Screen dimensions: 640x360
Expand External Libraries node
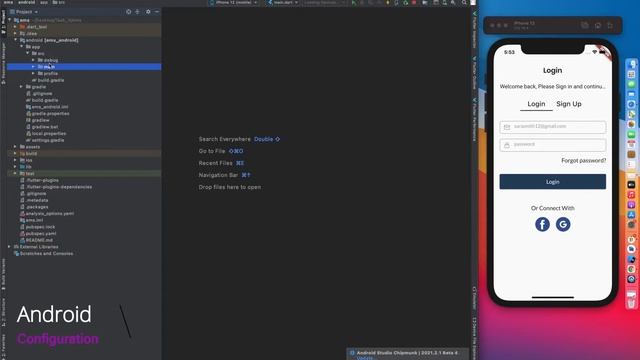point(9,247)
